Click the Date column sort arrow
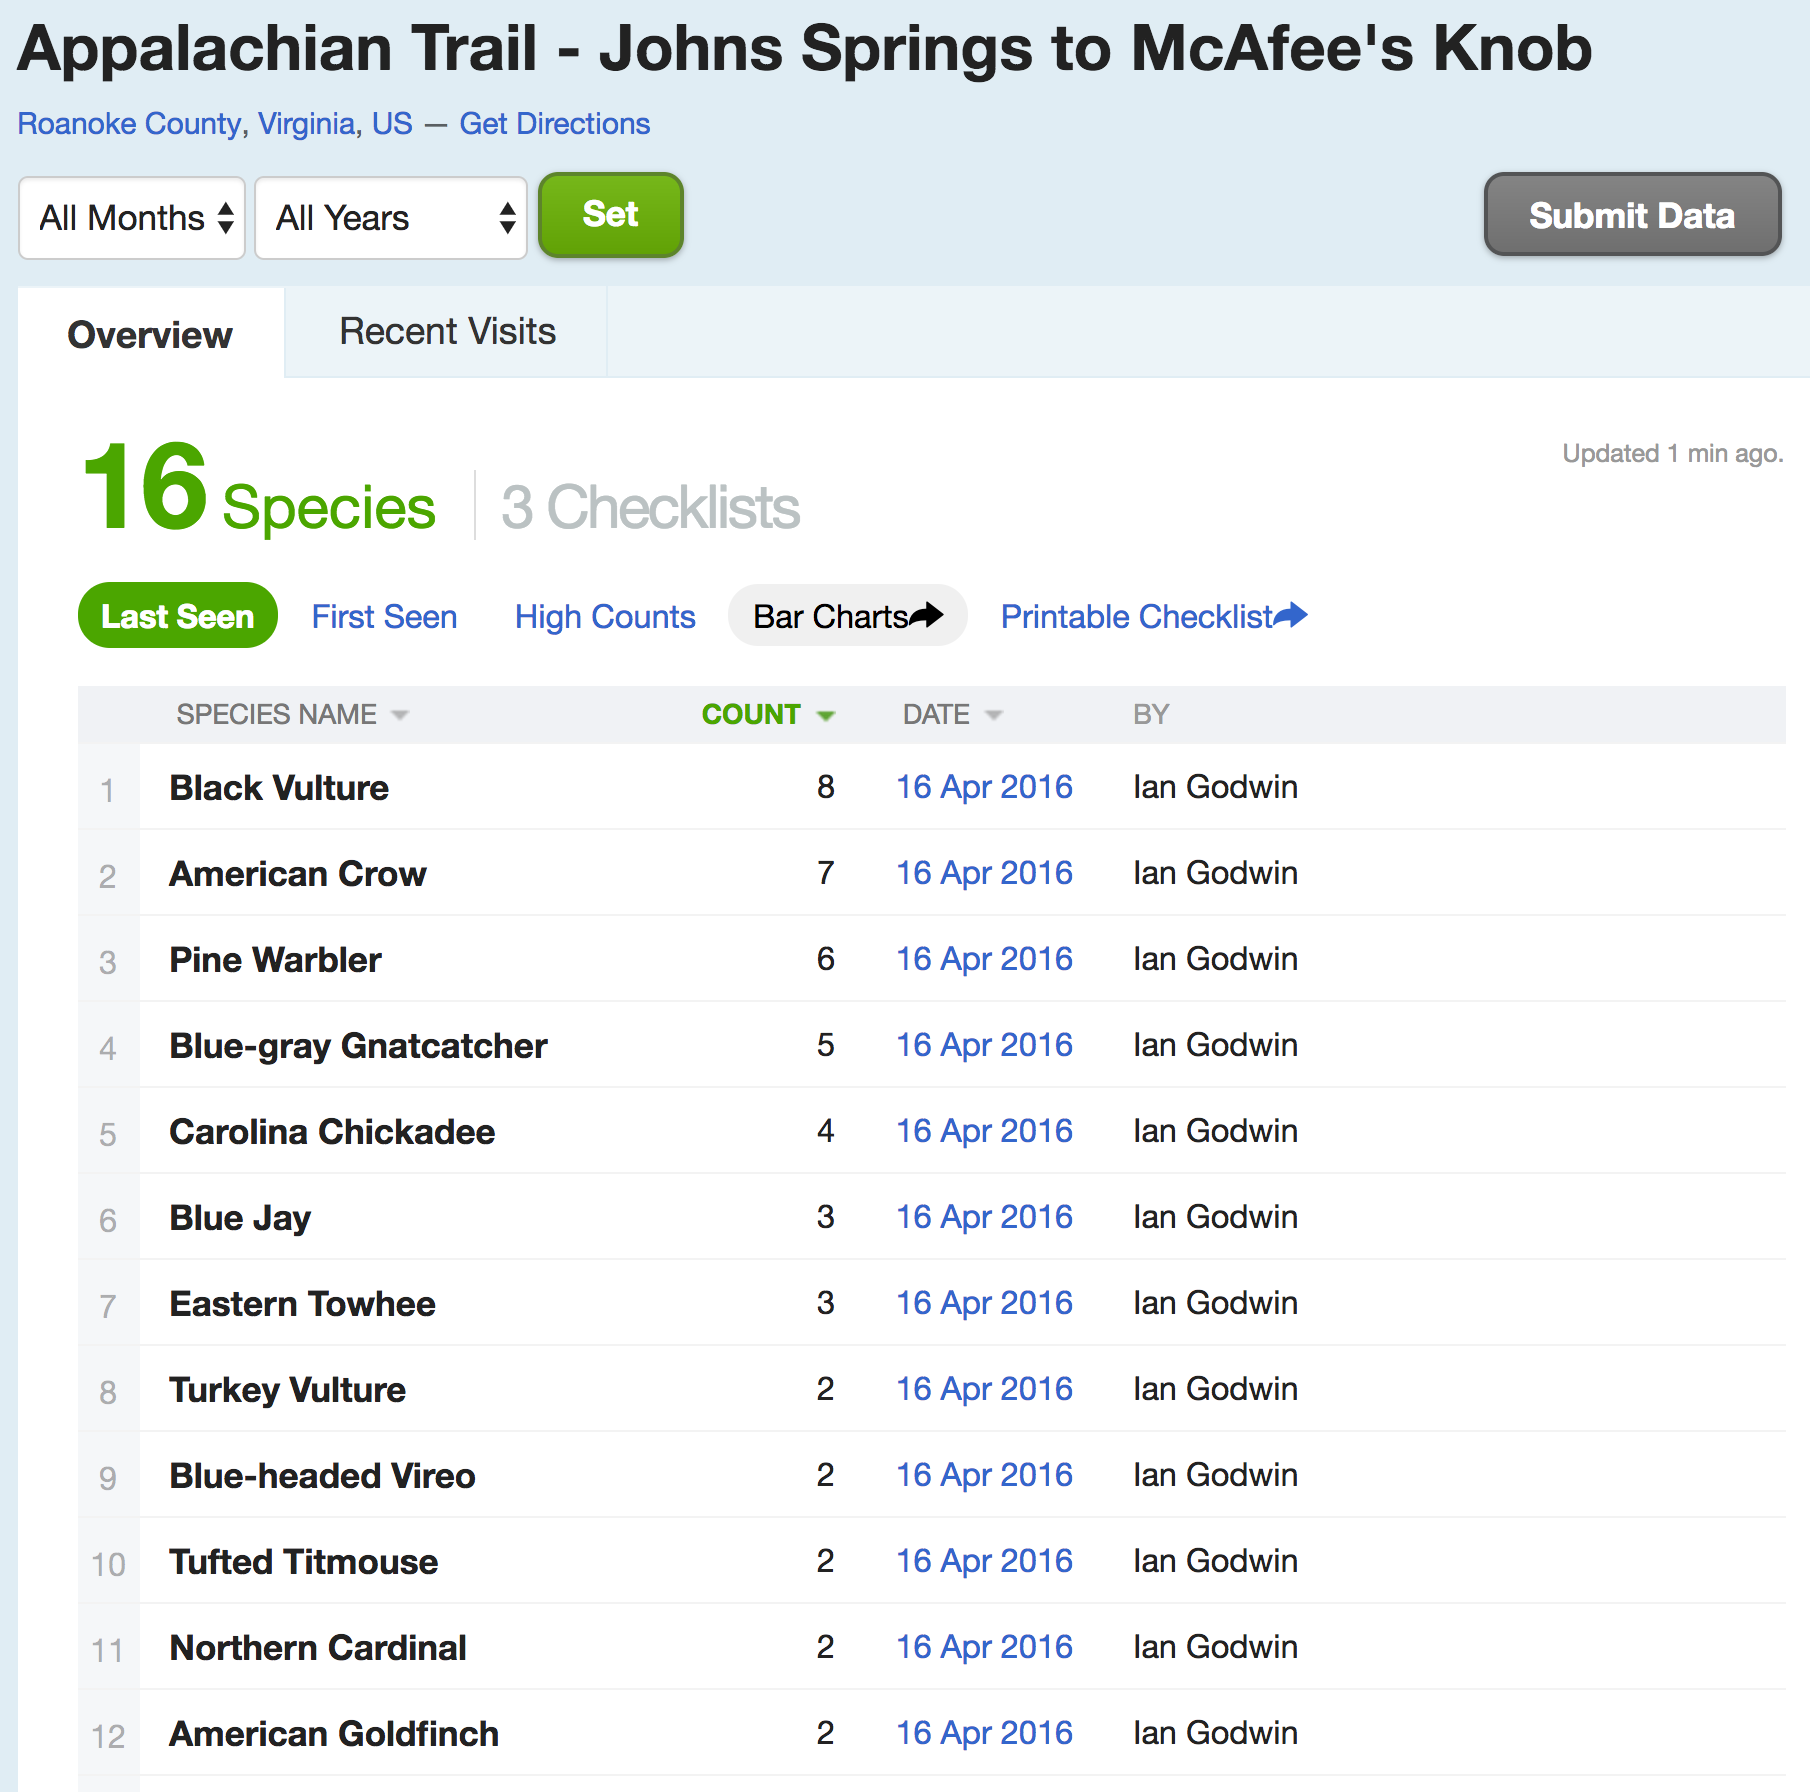 click(x=994, y=715)
